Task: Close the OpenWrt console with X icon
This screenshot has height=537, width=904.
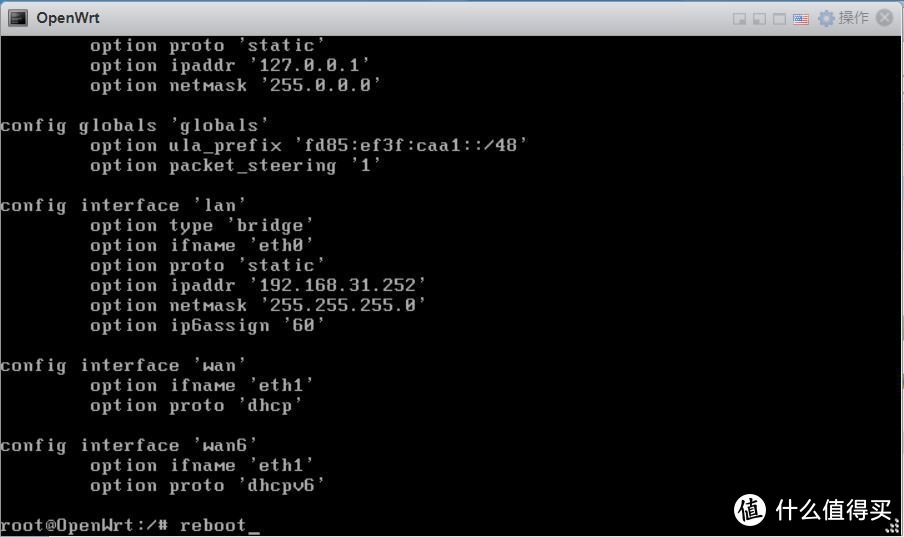Action: (884, 18)
